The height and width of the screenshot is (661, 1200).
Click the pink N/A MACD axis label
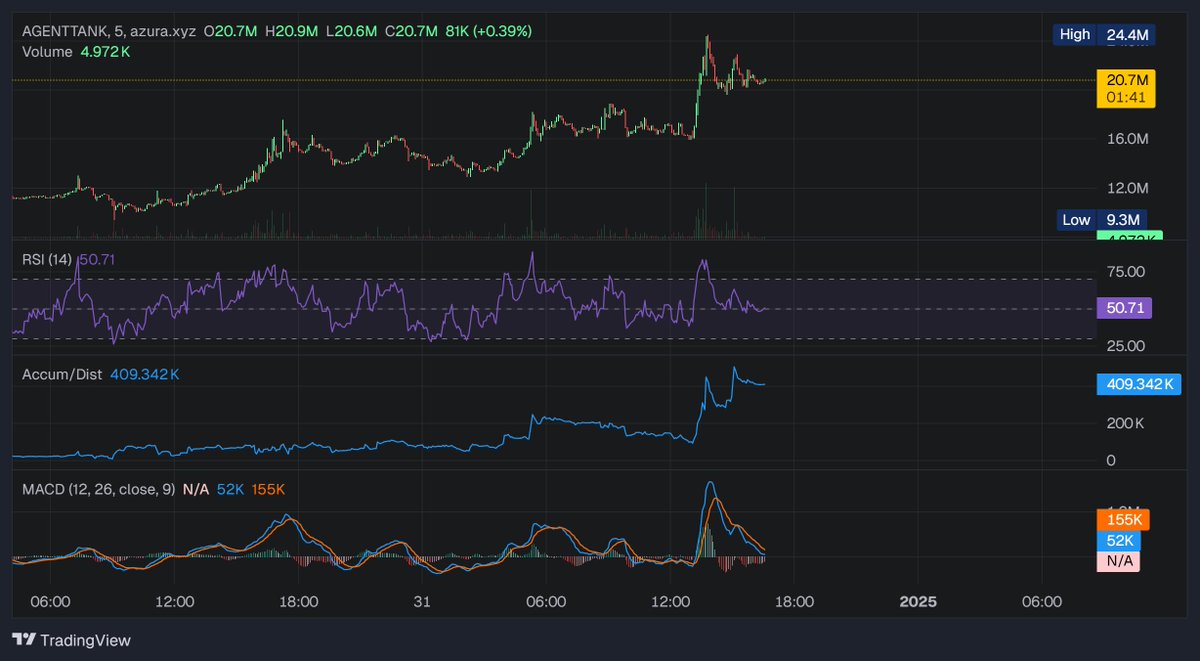pos(1119,561)
